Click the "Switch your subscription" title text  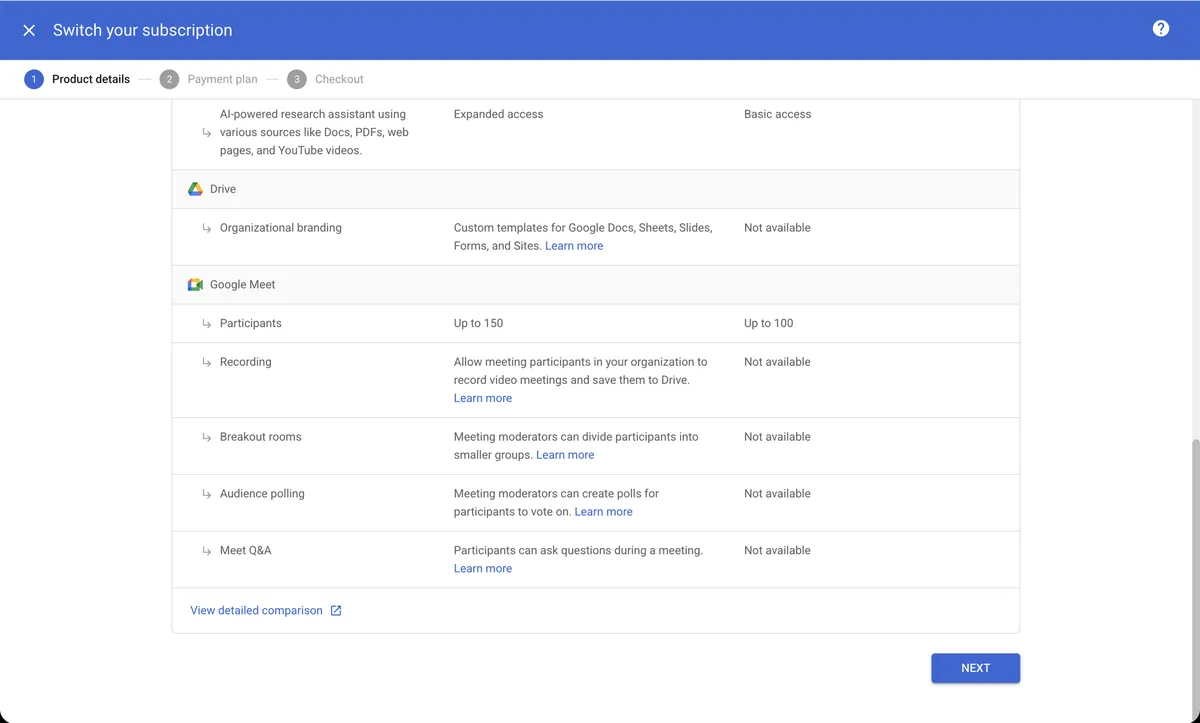click(x=143, y=30)
